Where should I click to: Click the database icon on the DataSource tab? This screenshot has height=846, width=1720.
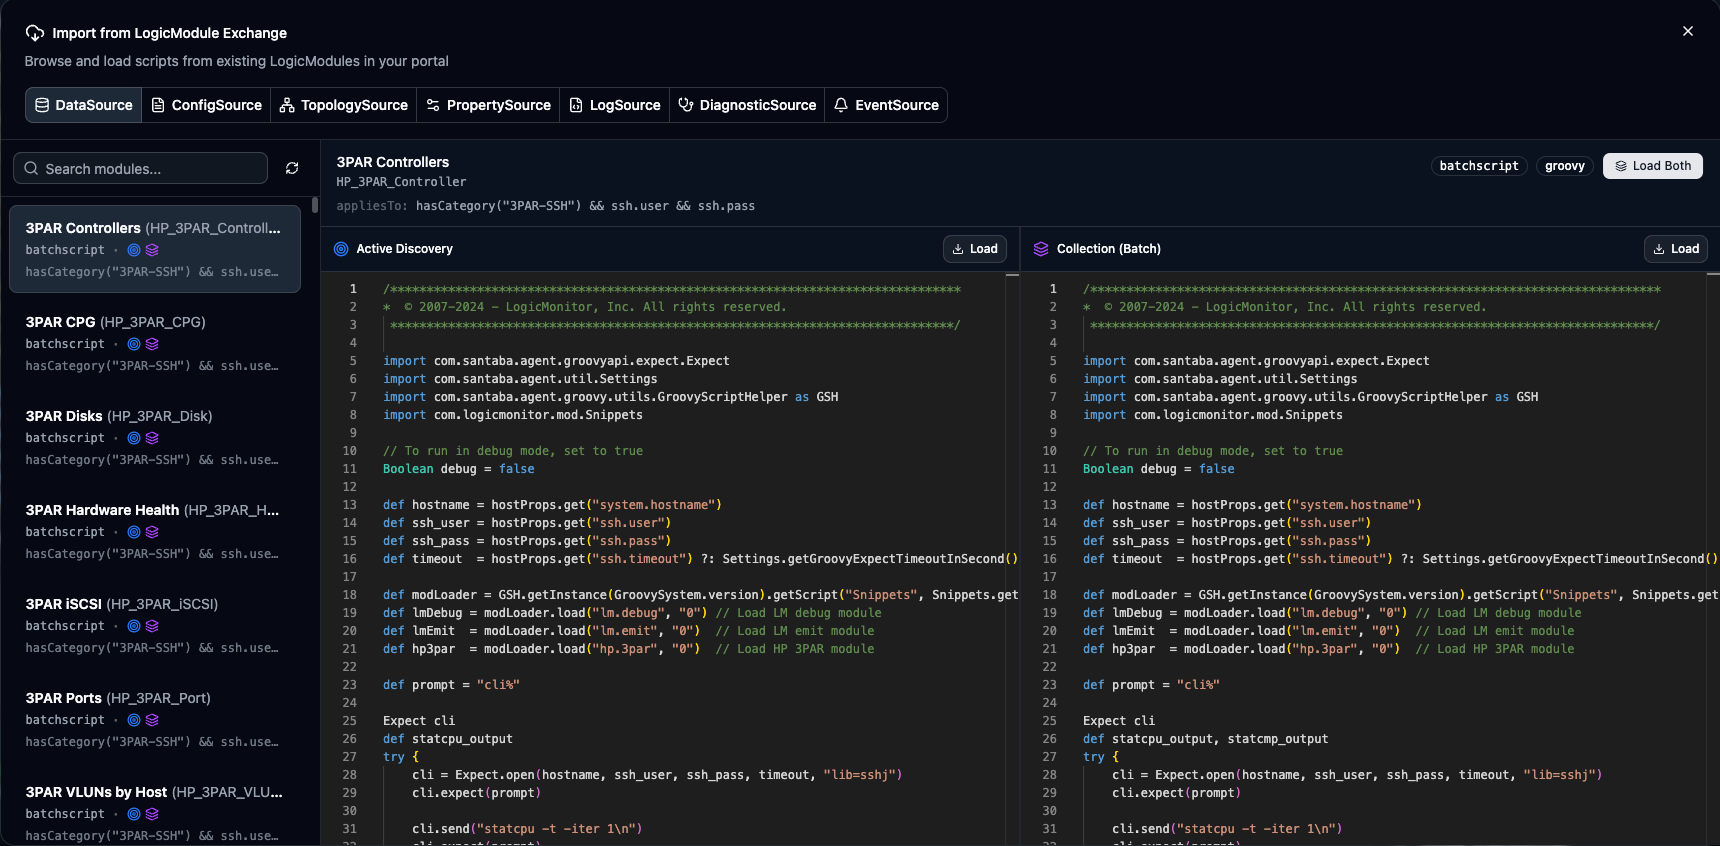coord(42,105)
